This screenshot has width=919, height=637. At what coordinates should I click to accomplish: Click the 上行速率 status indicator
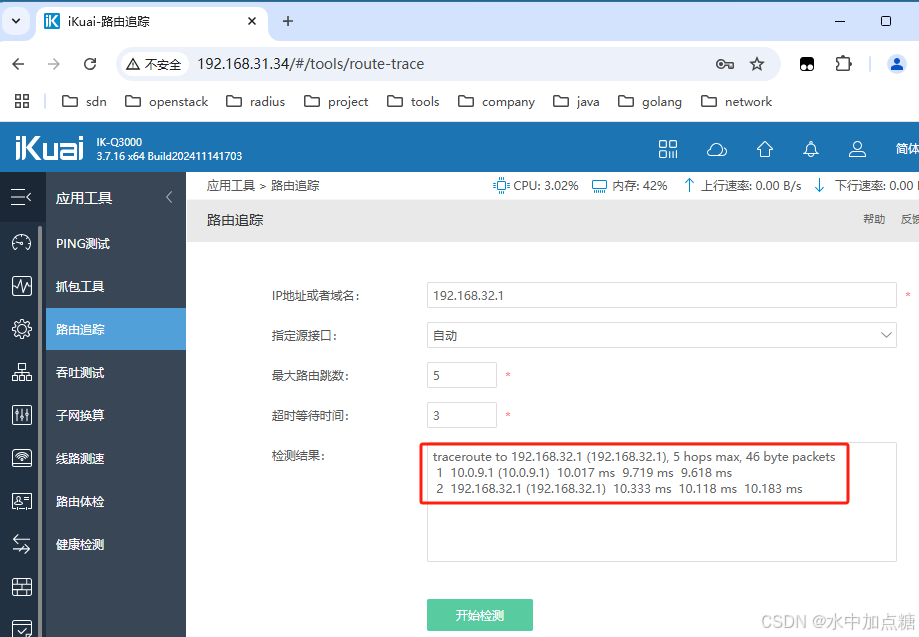pyautogui.click(x=743, y=186)
